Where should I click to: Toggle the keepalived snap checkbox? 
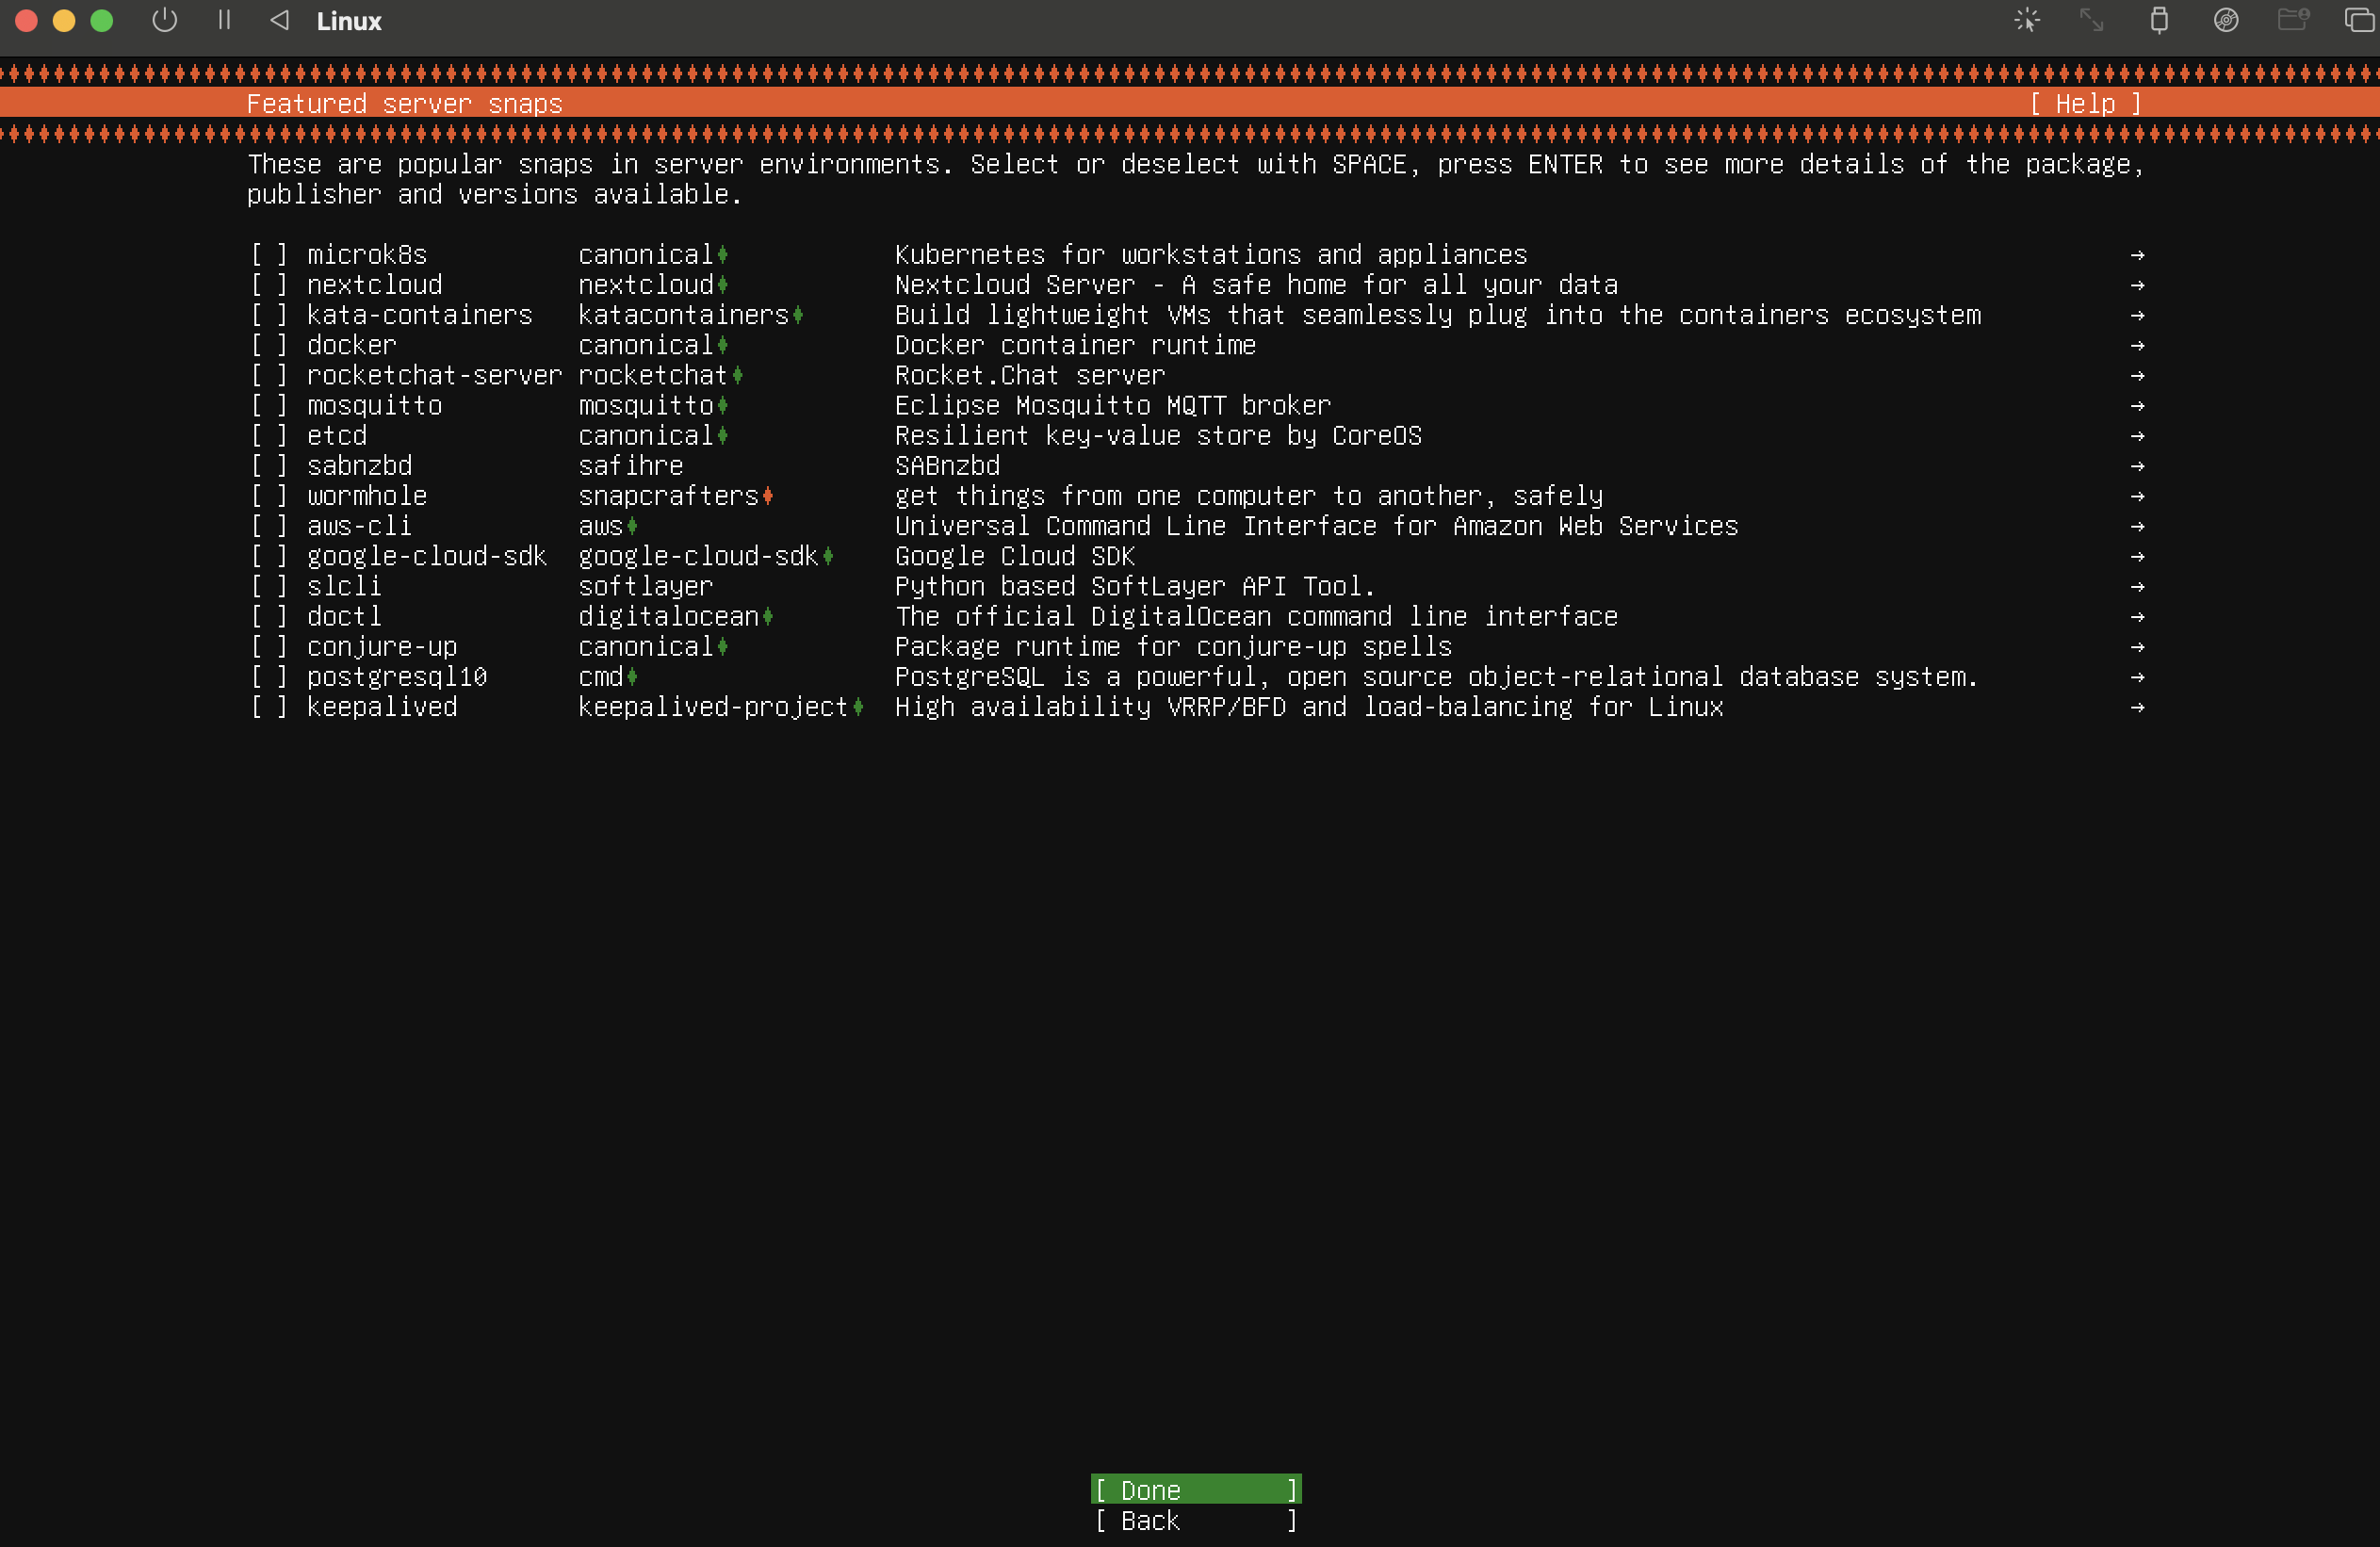point(269,707)
